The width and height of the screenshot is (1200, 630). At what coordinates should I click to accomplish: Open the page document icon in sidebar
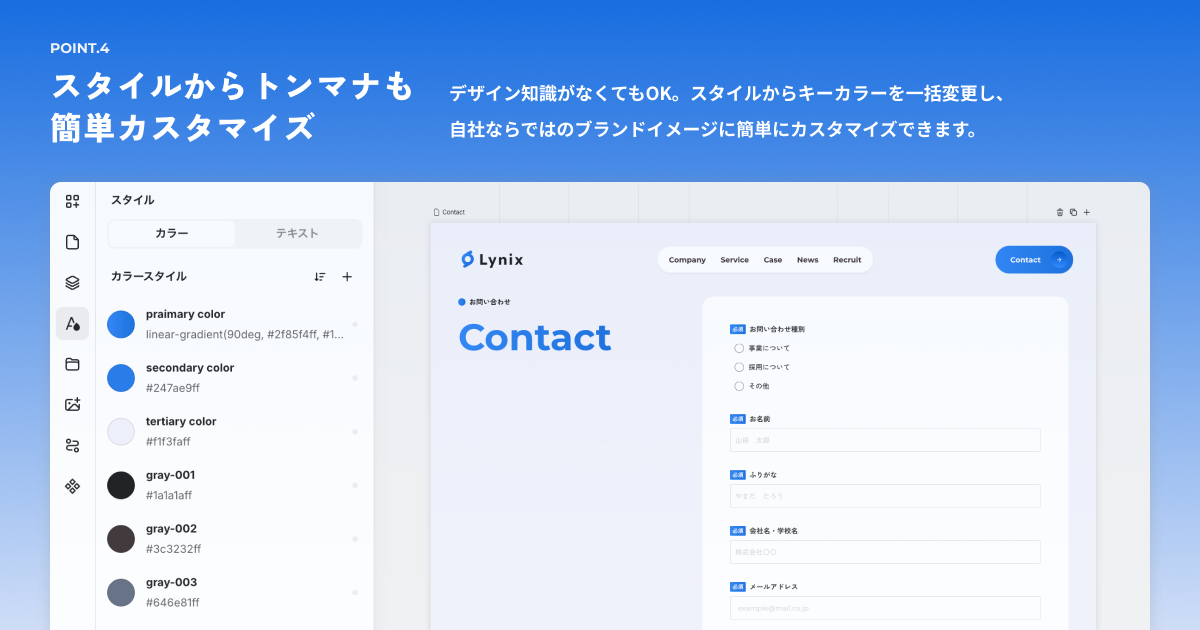pyautogui.click(x=72, y=241)
